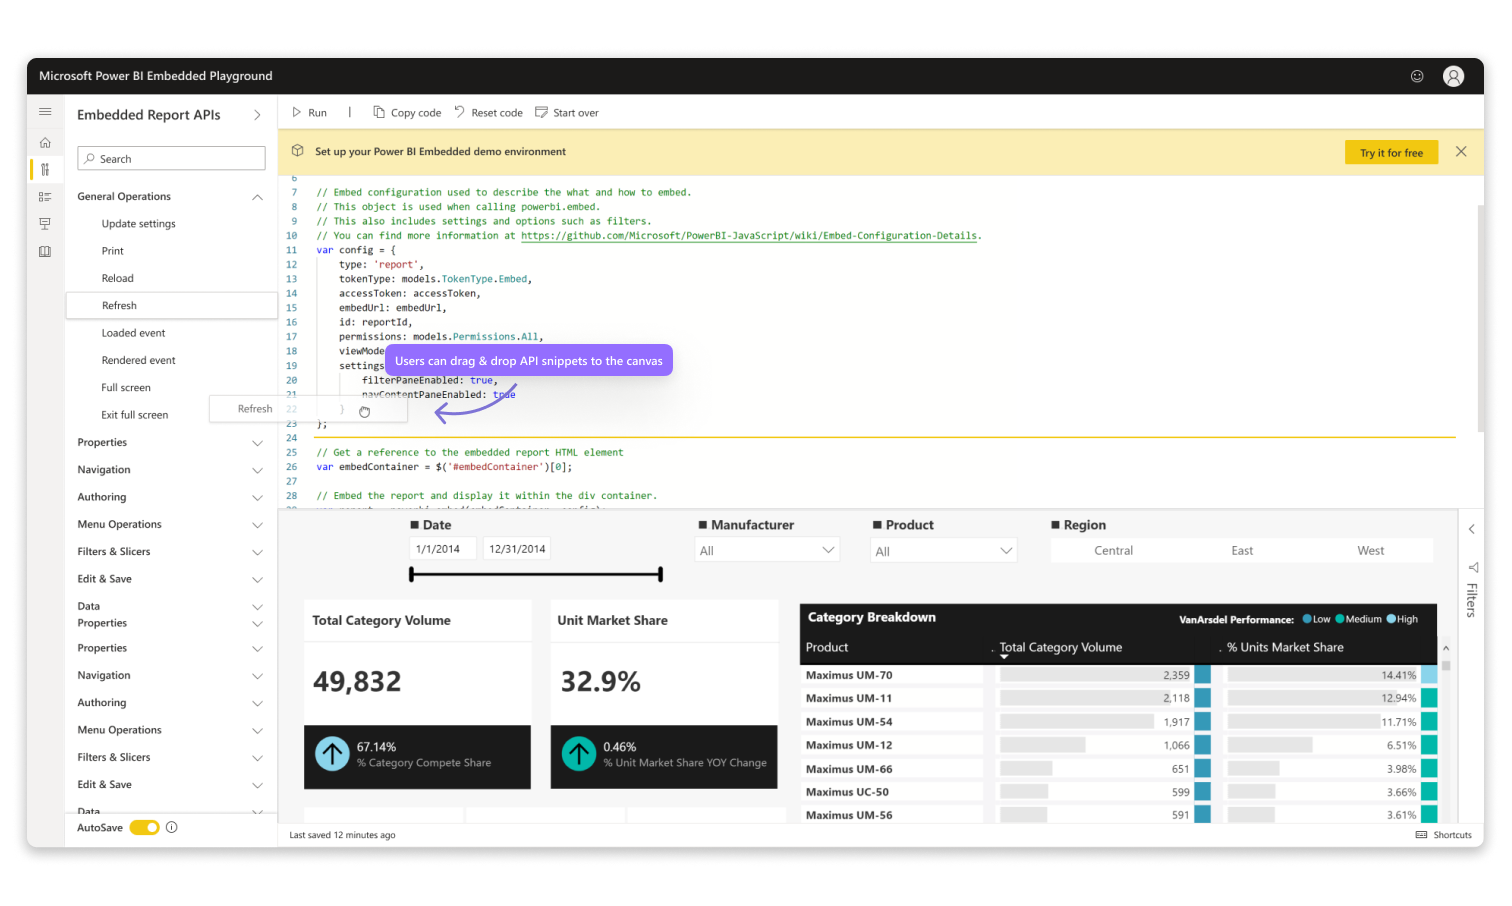Select the East region slicer
The image size is (1512, 906).
point(1242,551)
